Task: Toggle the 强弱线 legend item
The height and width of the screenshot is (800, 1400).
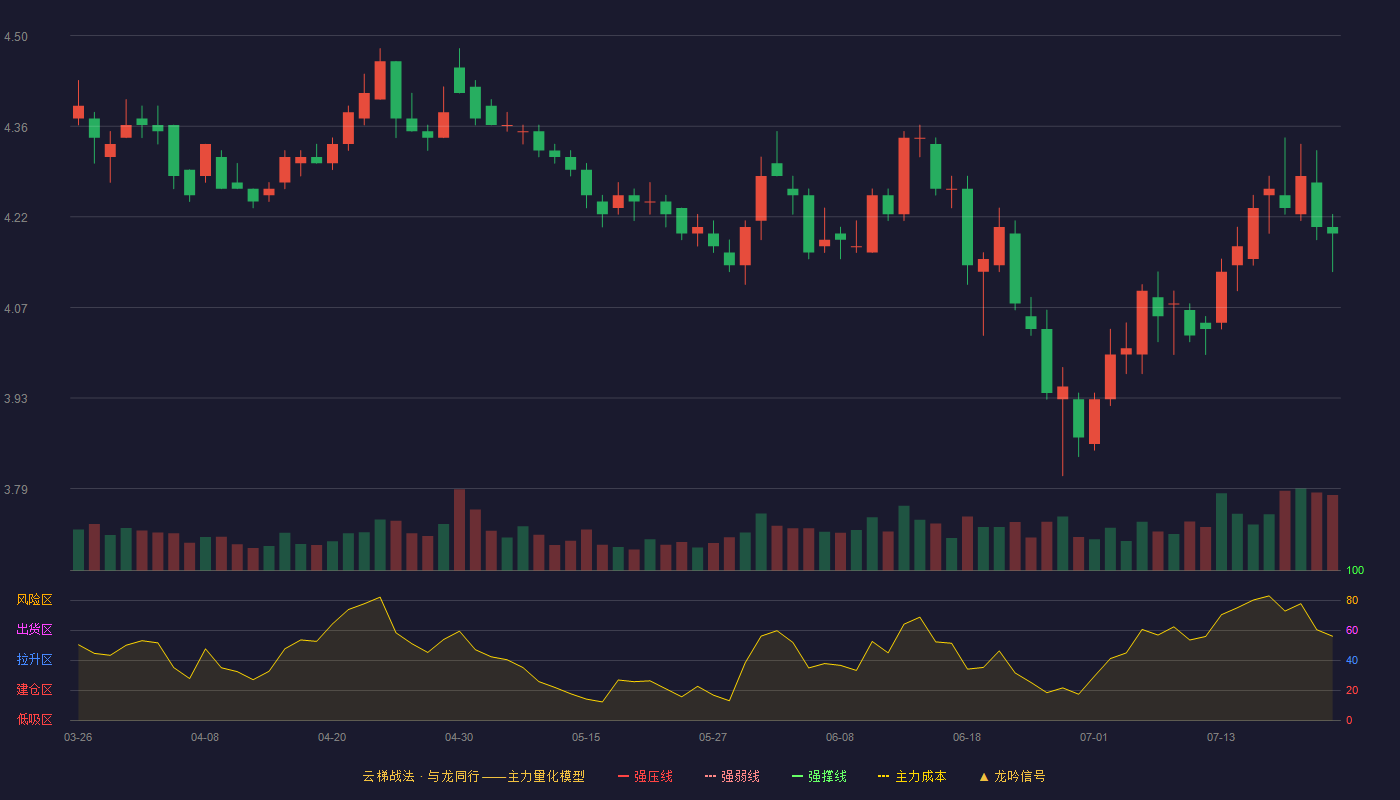Action: [x=732, y=776]
